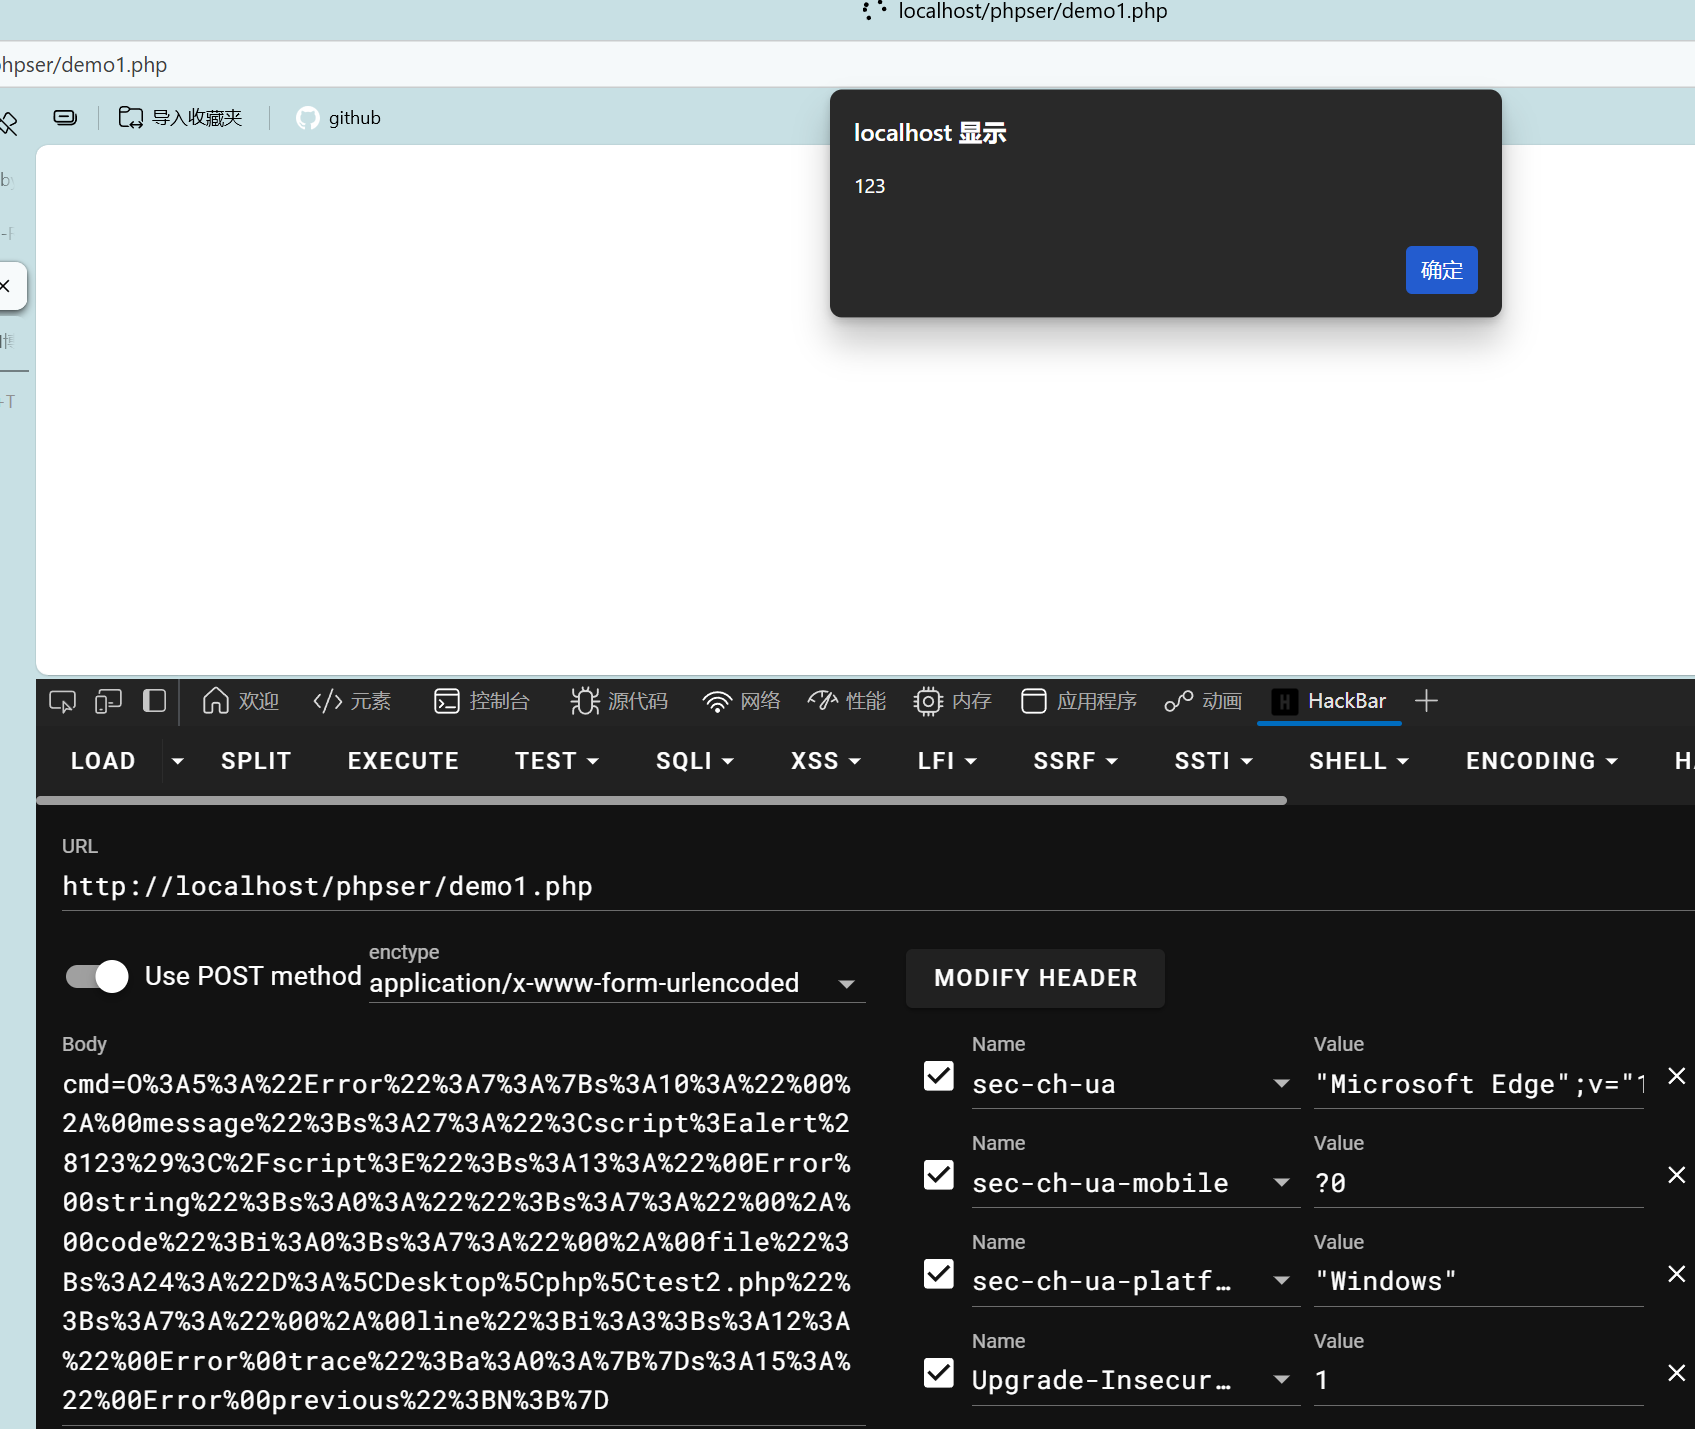Viewport: 1695px width, 1429px height.
Task: Expand the enctype dropdown
Action: click(846, 984)
